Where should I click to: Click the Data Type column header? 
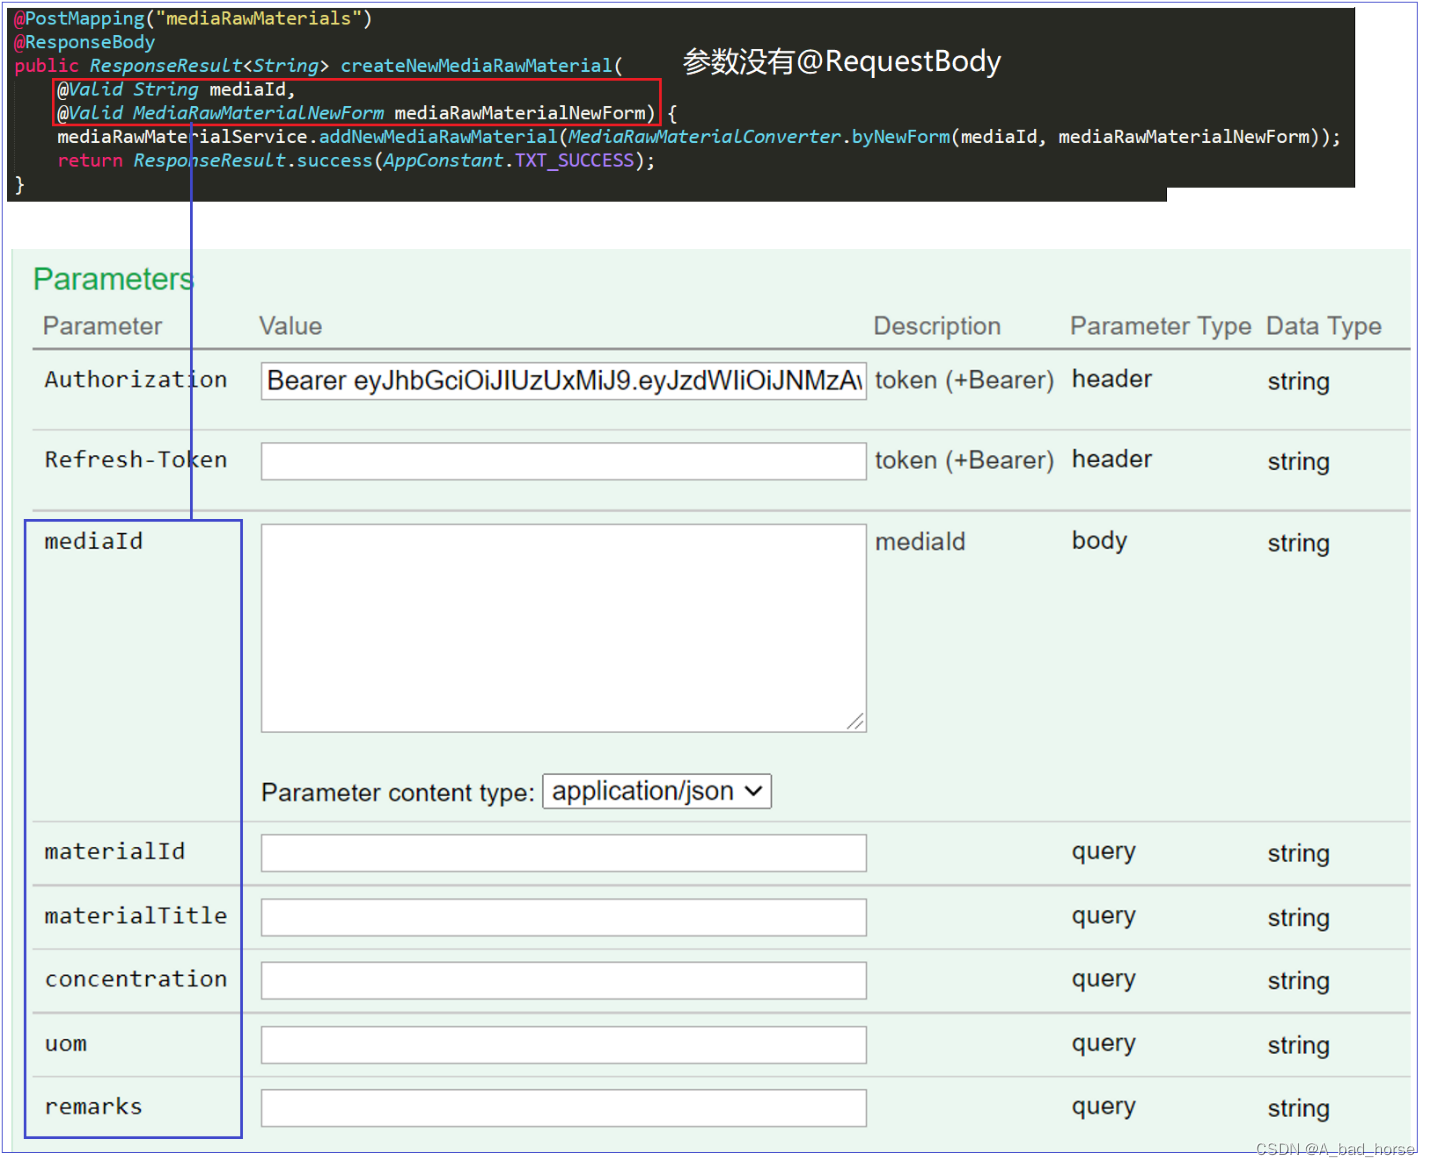point(1323,326)
